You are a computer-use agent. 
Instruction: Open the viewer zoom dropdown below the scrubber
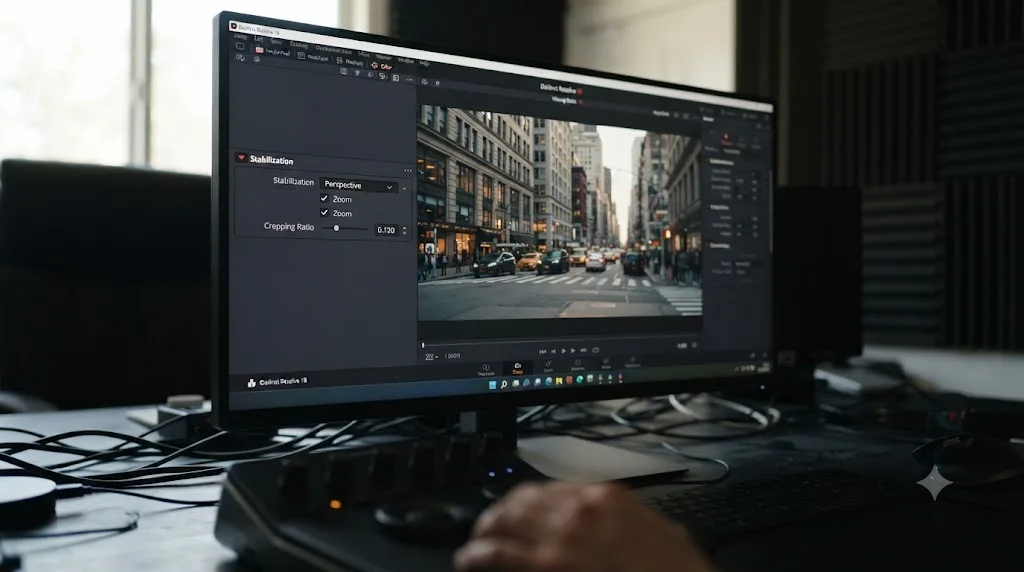pos(431,357)
